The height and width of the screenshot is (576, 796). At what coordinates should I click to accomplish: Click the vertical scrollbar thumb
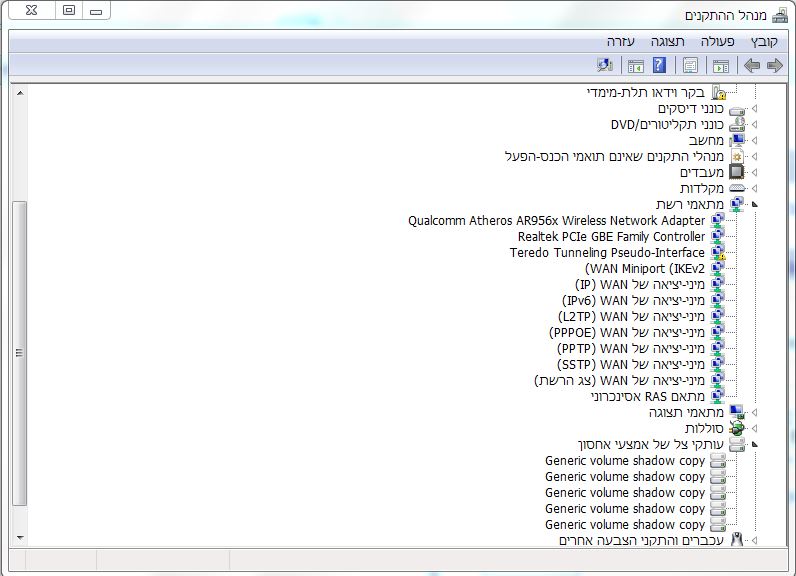tap(19, 353)
